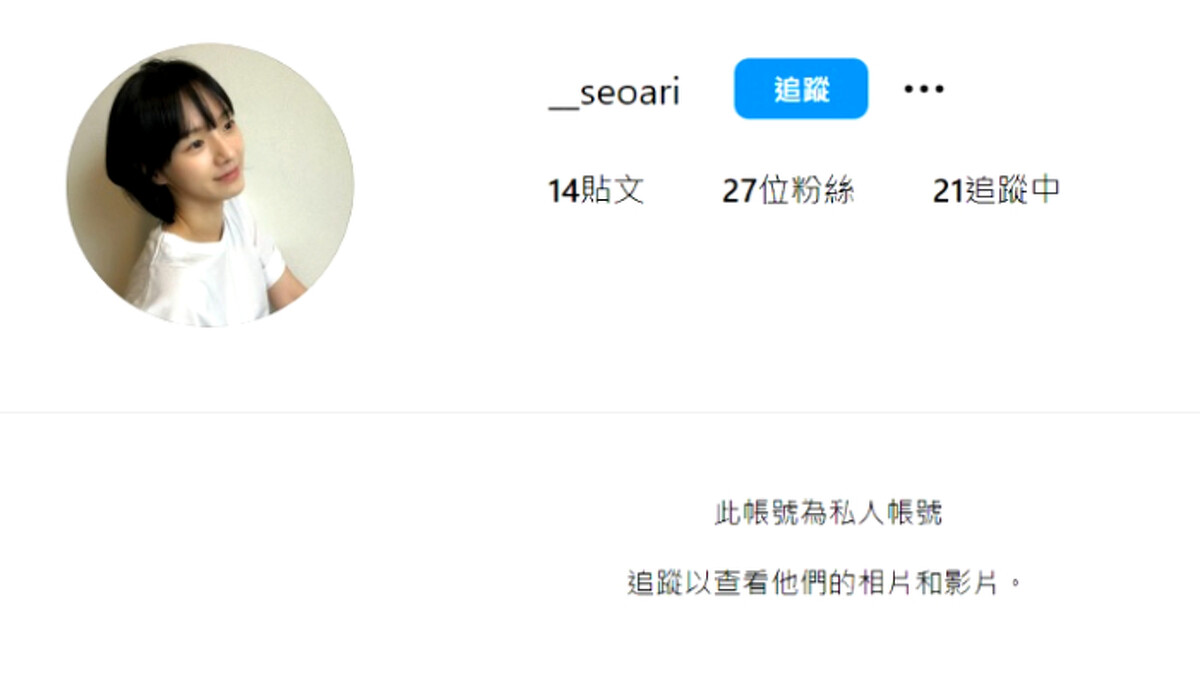The width and height of the screenshot is (1200, 675).
Task: Show the 21追蹤中 following list
Action: (x=996, y=190)
